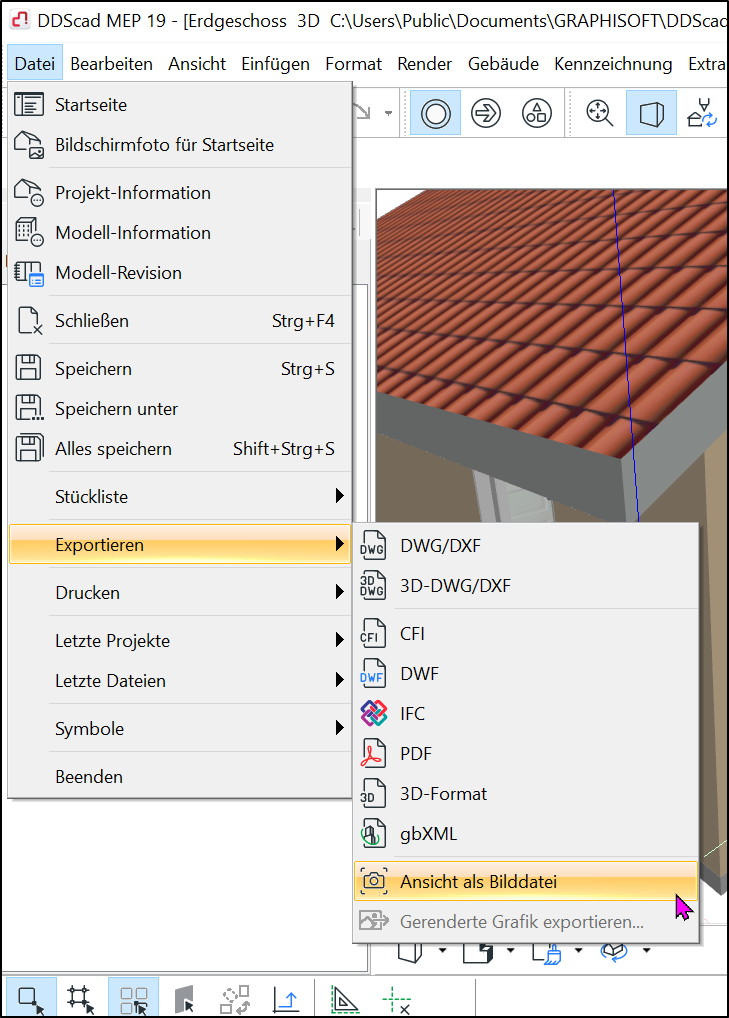This screenshot has width=729, height=1018.
Task: Click the green crosshair delete icon
Action: point(396,999)
